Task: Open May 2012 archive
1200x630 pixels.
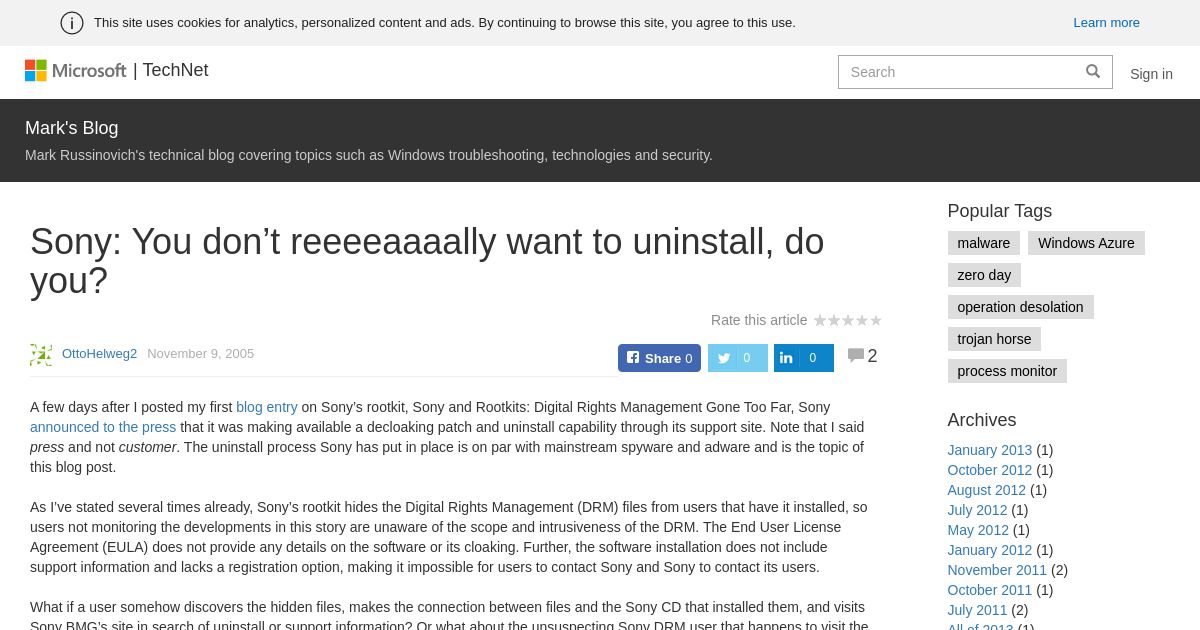Action: coord(978,530)
